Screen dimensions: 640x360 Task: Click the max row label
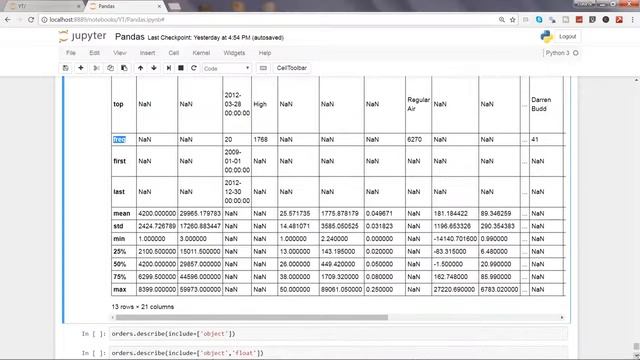[x=120, y=289]
